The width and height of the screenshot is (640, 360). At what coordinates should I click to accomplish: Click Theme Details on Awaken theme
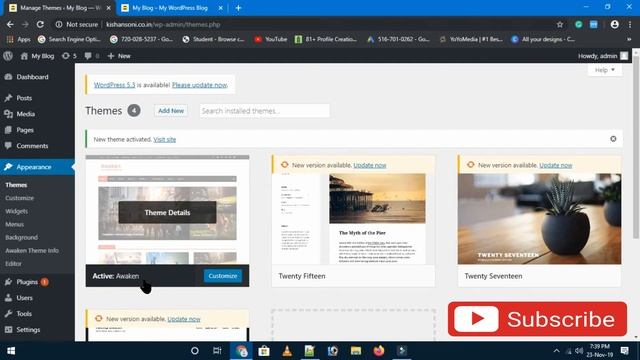tap(167, 212)
